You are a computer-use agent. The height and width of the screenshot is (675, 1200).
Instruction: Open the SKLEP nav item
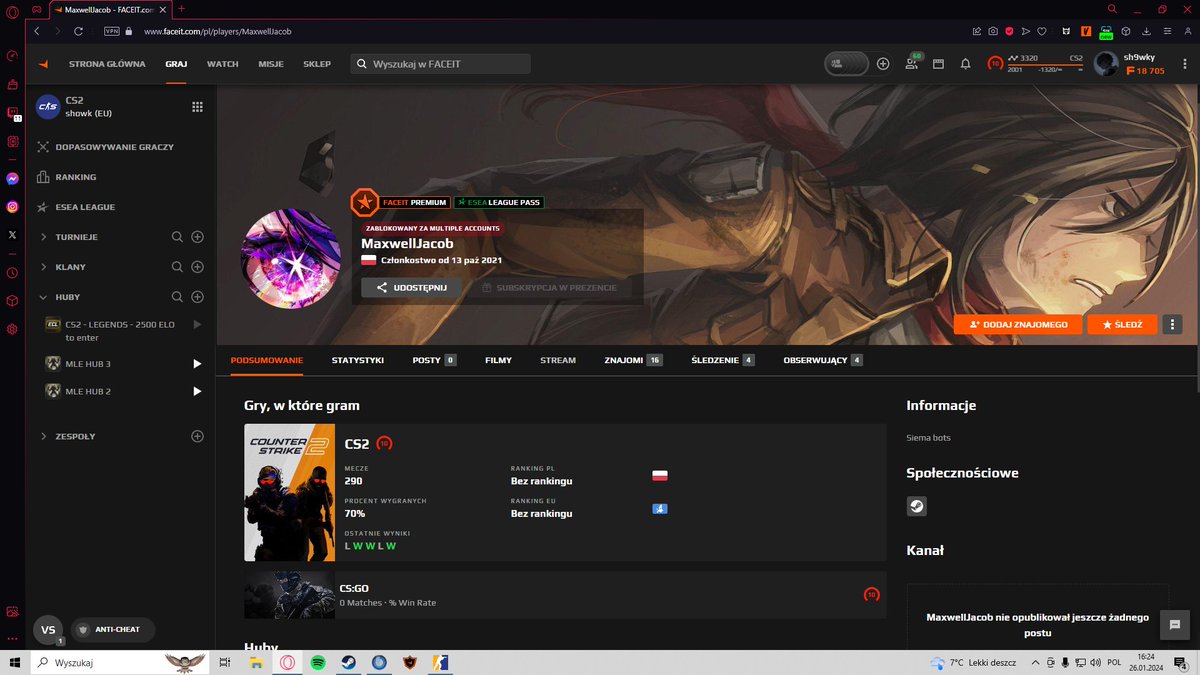[317, 64]
